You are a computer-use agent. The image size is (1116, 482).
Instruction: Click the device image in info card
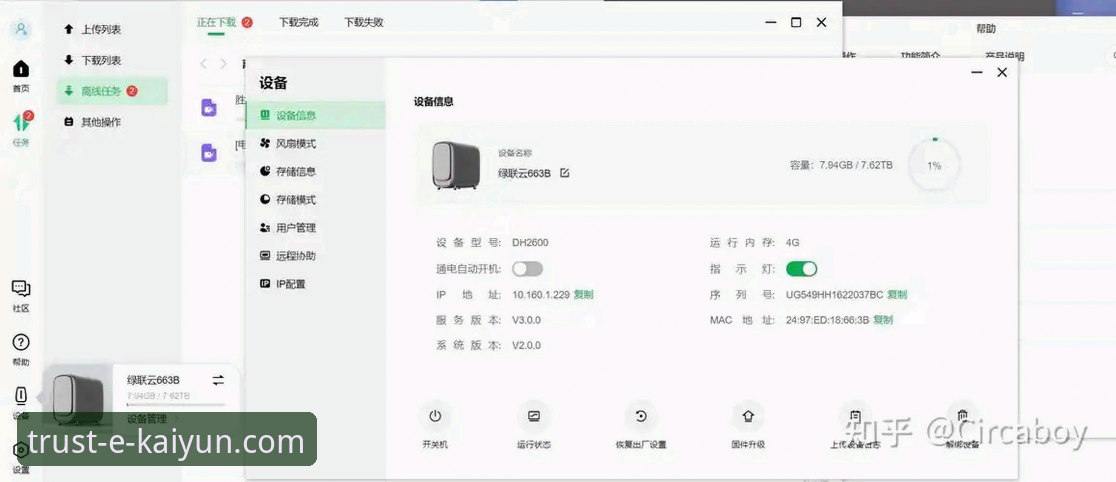tap(456, 165)
